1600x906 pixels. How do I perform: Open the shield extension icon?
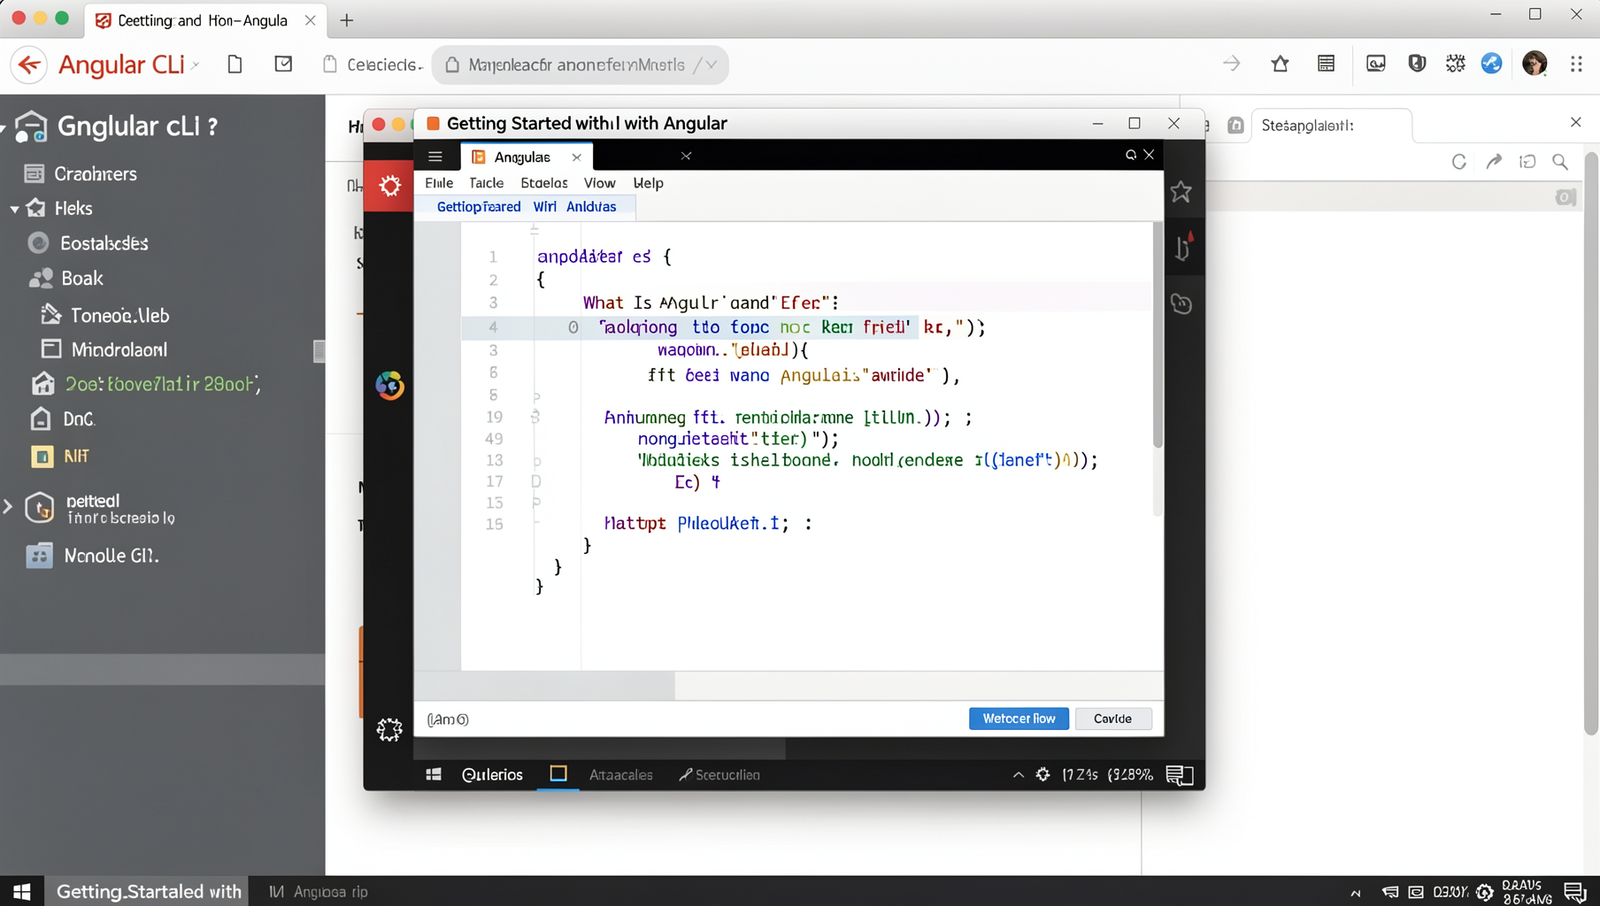coord(1417,64)
